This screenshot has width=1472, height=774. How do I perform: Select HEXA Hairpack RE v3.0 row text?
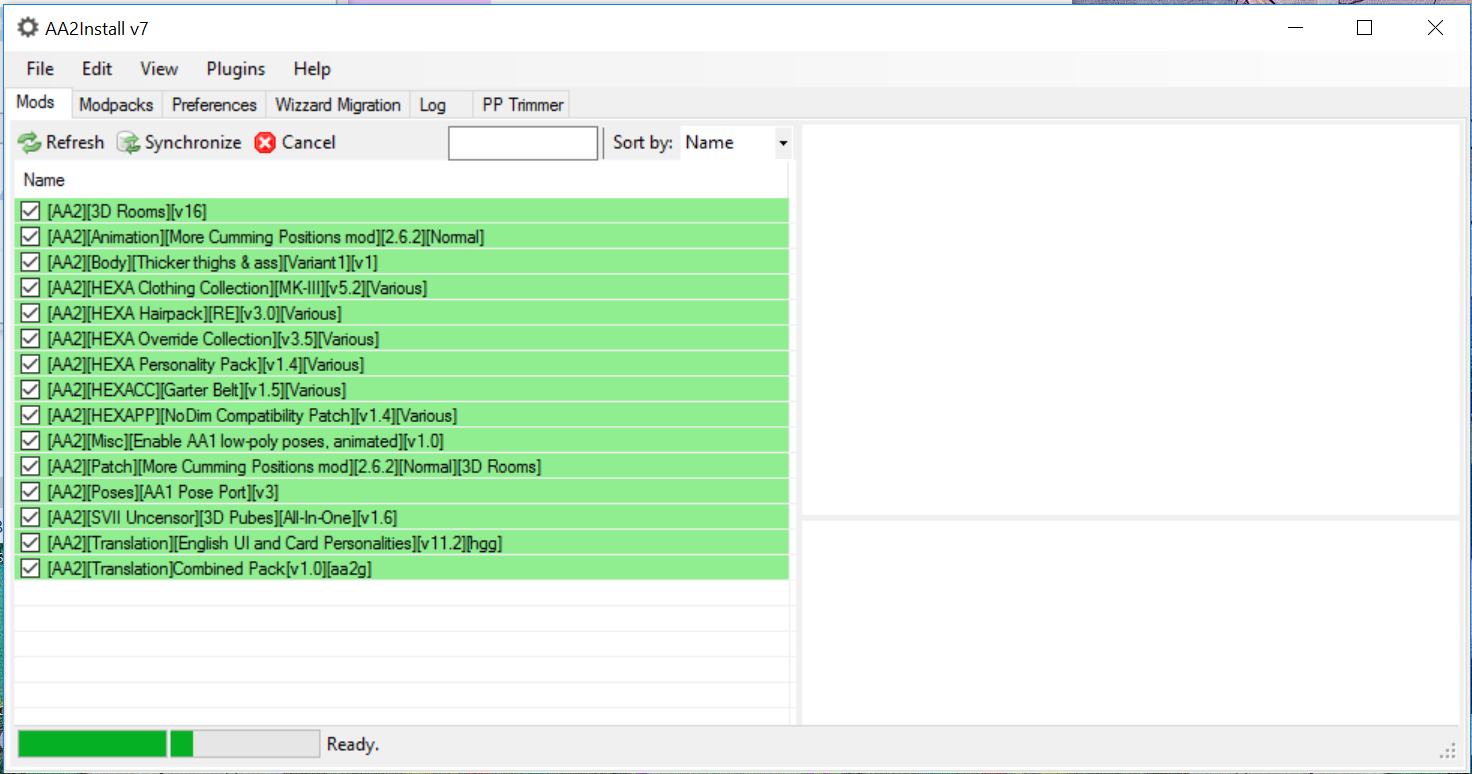pyautogui.click(x=194, y=313)
